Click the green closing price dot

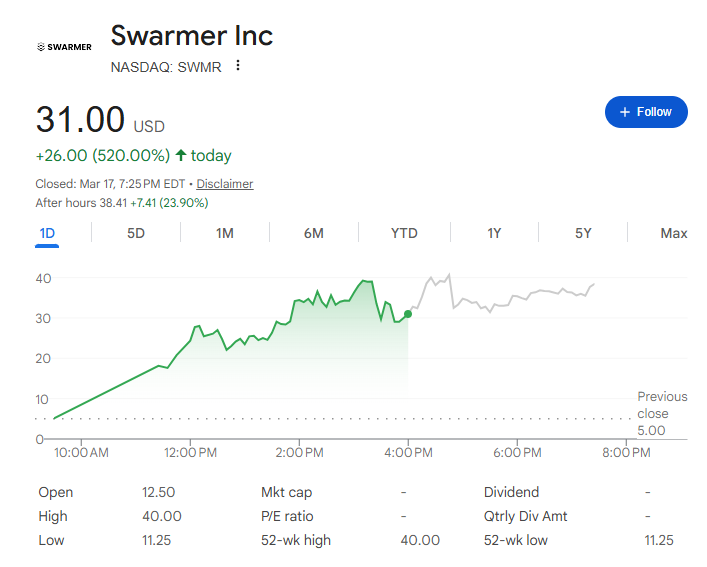pyautogui.click(x=408, y=314)
